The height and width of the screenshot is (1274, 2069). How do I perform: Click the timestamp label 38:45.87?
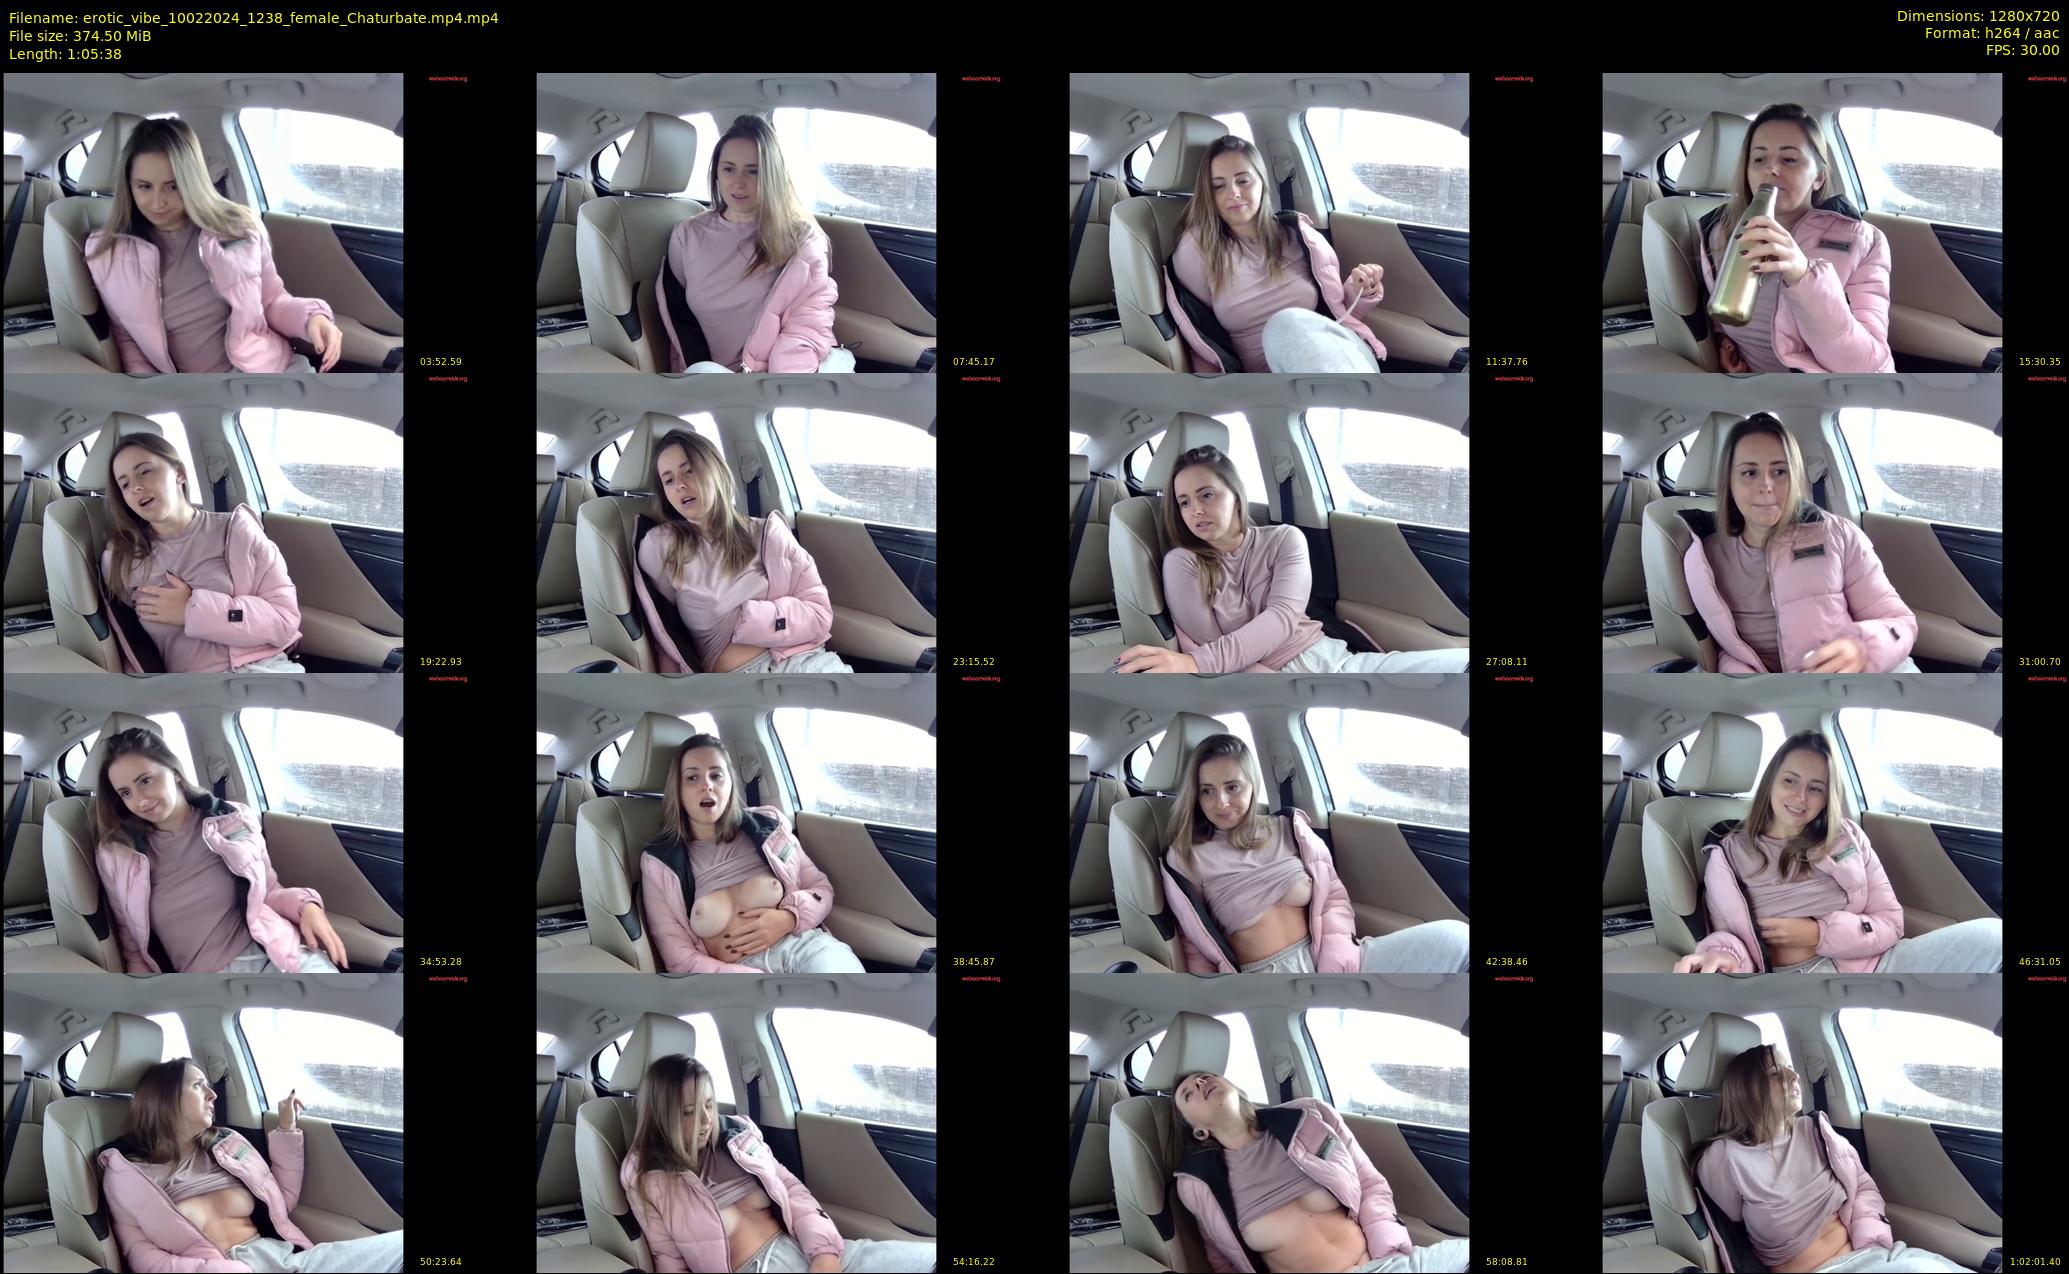pos(974,962)
